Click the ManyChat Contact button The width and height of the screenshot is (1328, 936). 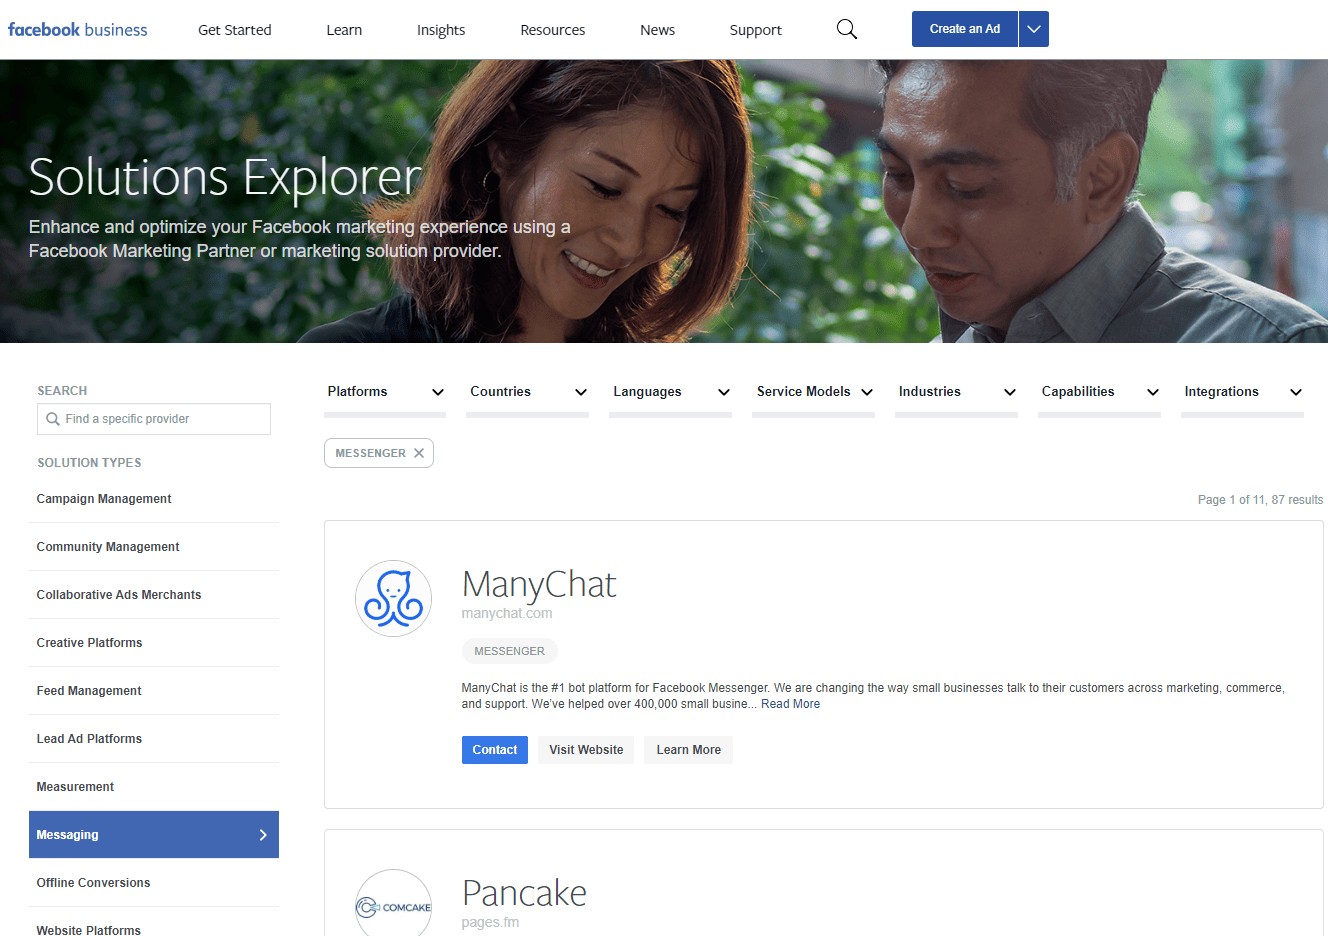pos(495,750)
